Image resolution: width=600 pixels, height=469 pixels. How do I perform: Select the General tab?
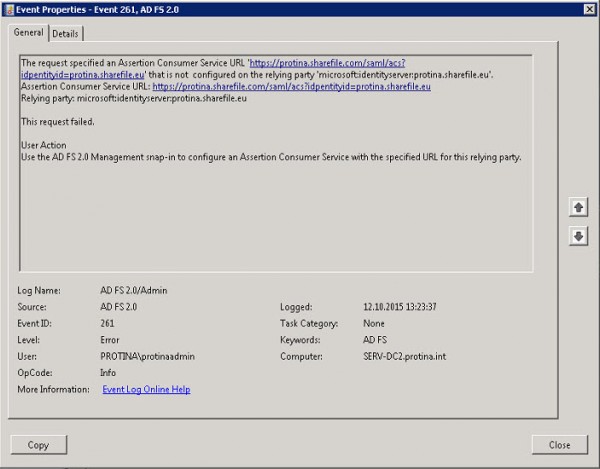click(x=28, y=33)
